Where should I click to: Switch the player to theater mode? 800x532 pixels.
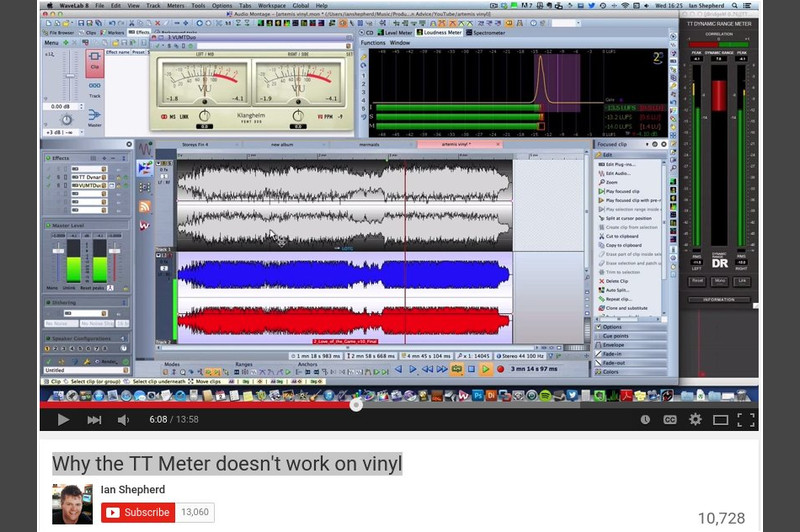[x=720, y=420]
